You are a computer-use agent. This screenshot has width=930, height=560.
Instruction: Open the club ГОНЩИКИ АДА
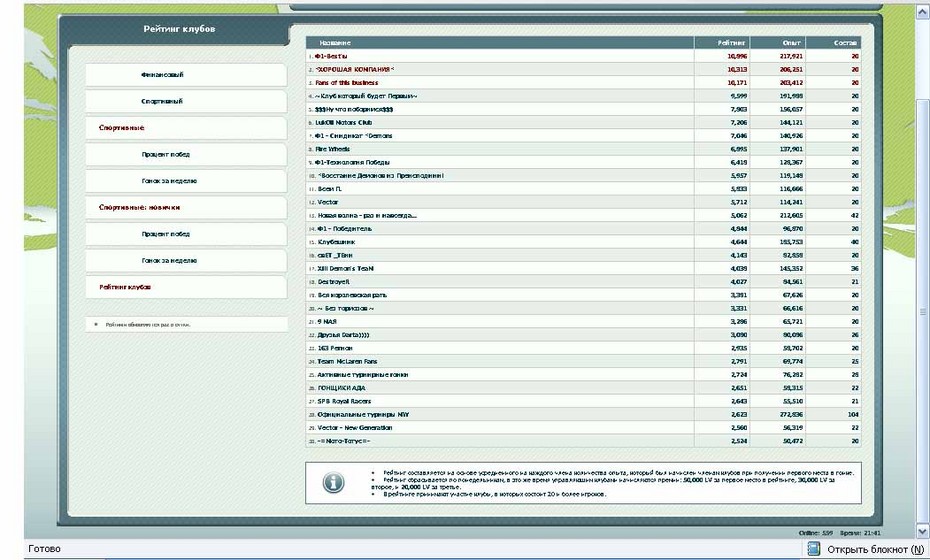tap(341, 389)
